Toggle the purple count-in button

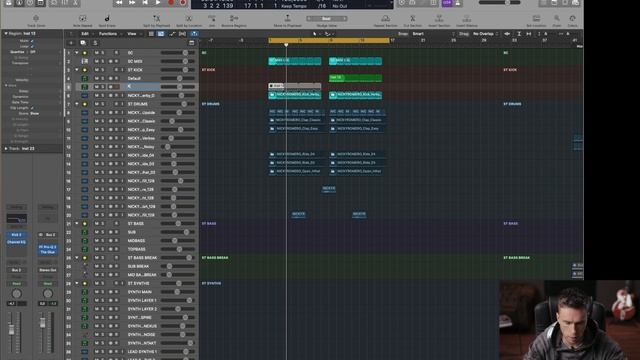pyautogui.click(x=447, y=2)
